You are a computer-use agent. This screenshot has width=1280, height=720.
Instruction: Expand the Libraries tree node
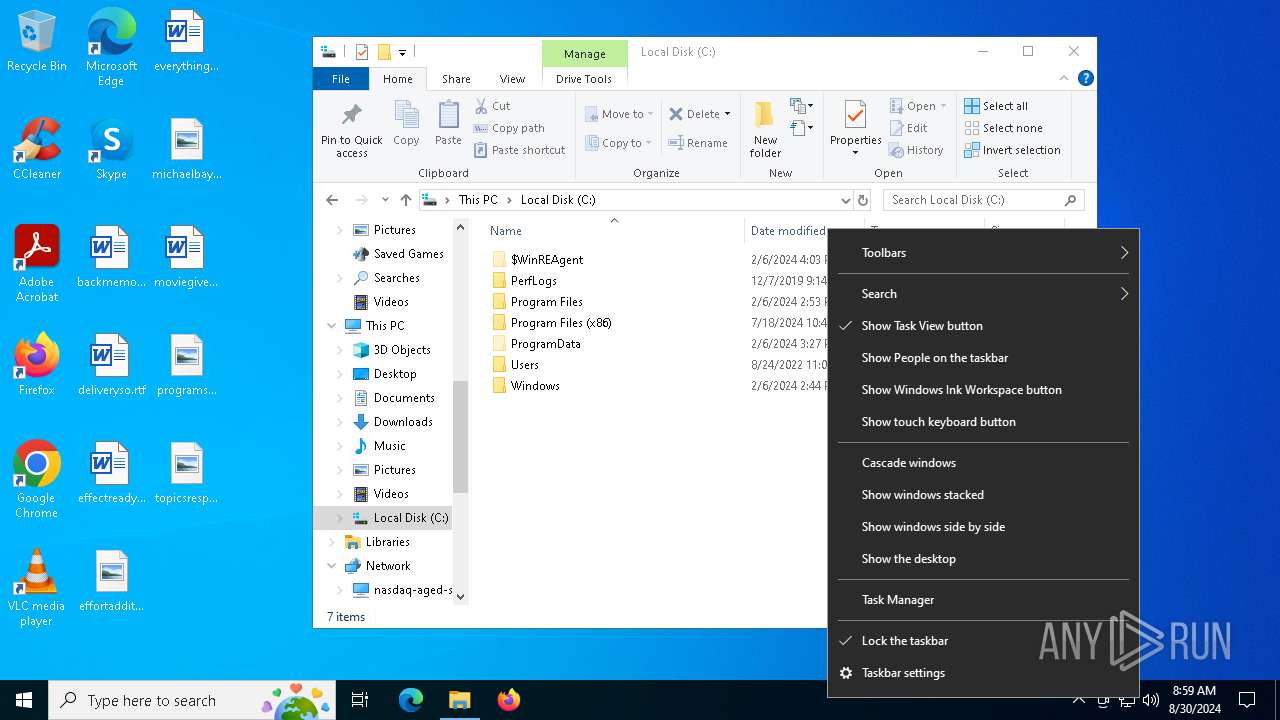point(332,542)
